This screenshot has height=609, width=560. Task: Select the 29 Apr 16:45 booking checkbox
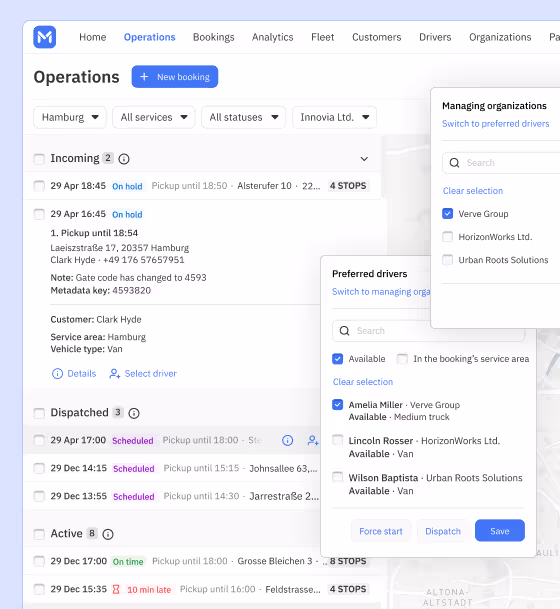click(x=39, y=214)
